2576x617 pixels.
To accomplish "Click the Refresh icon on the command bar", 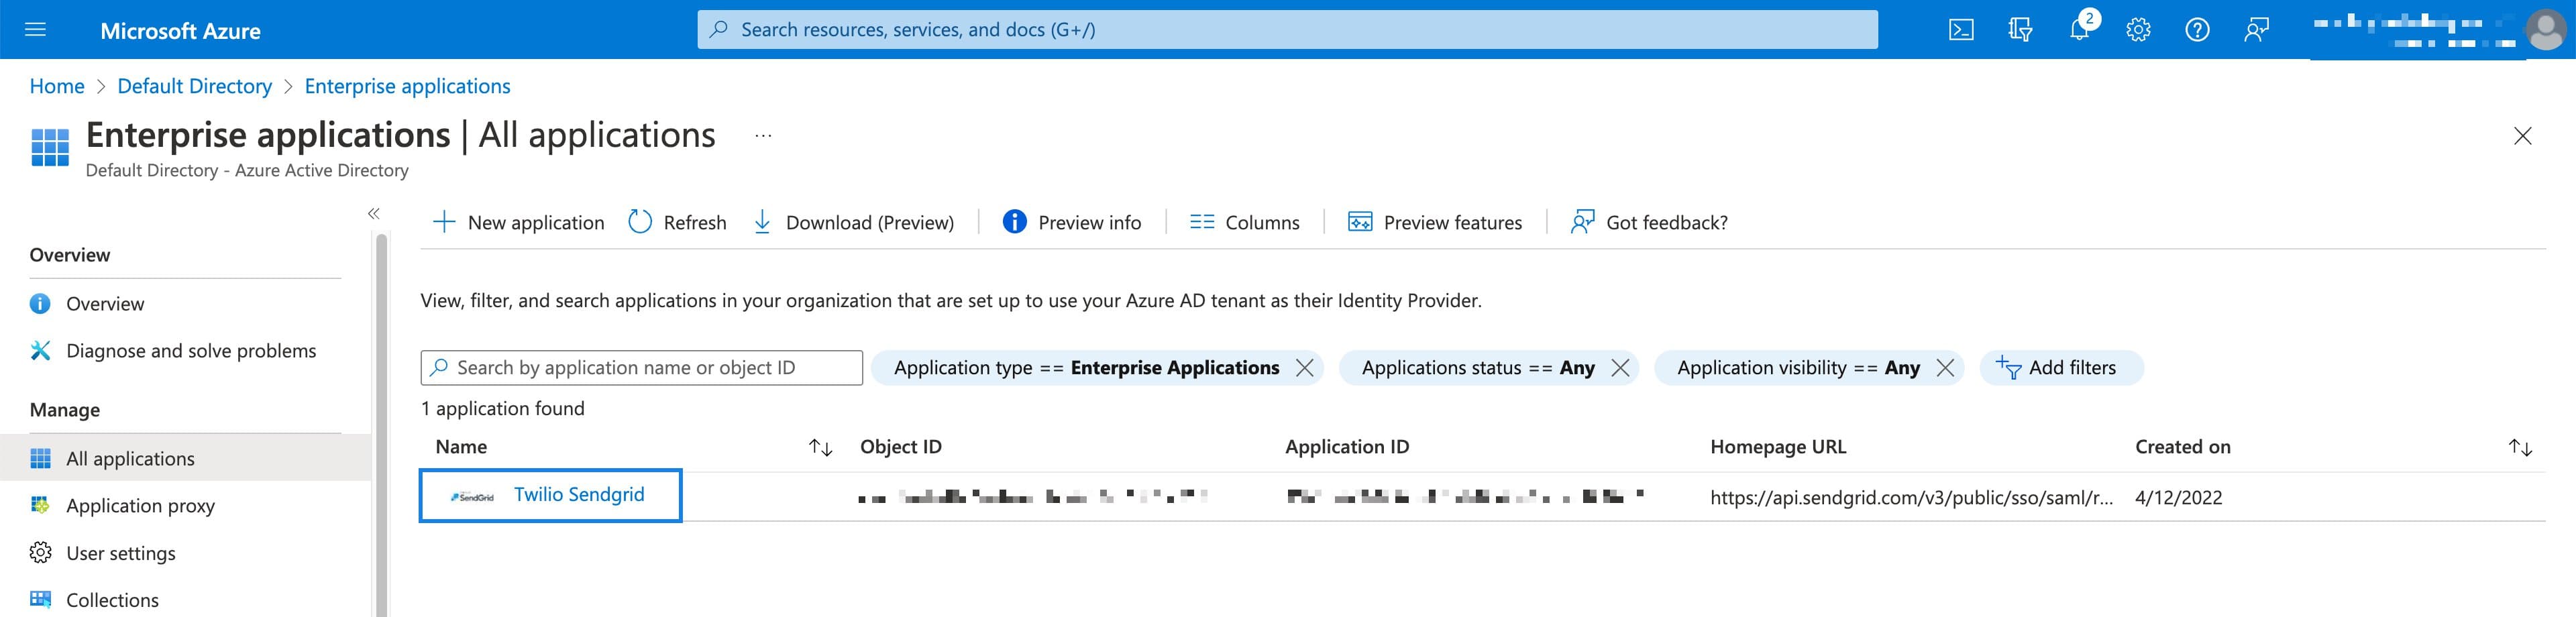I will click(x=640, y=221).
